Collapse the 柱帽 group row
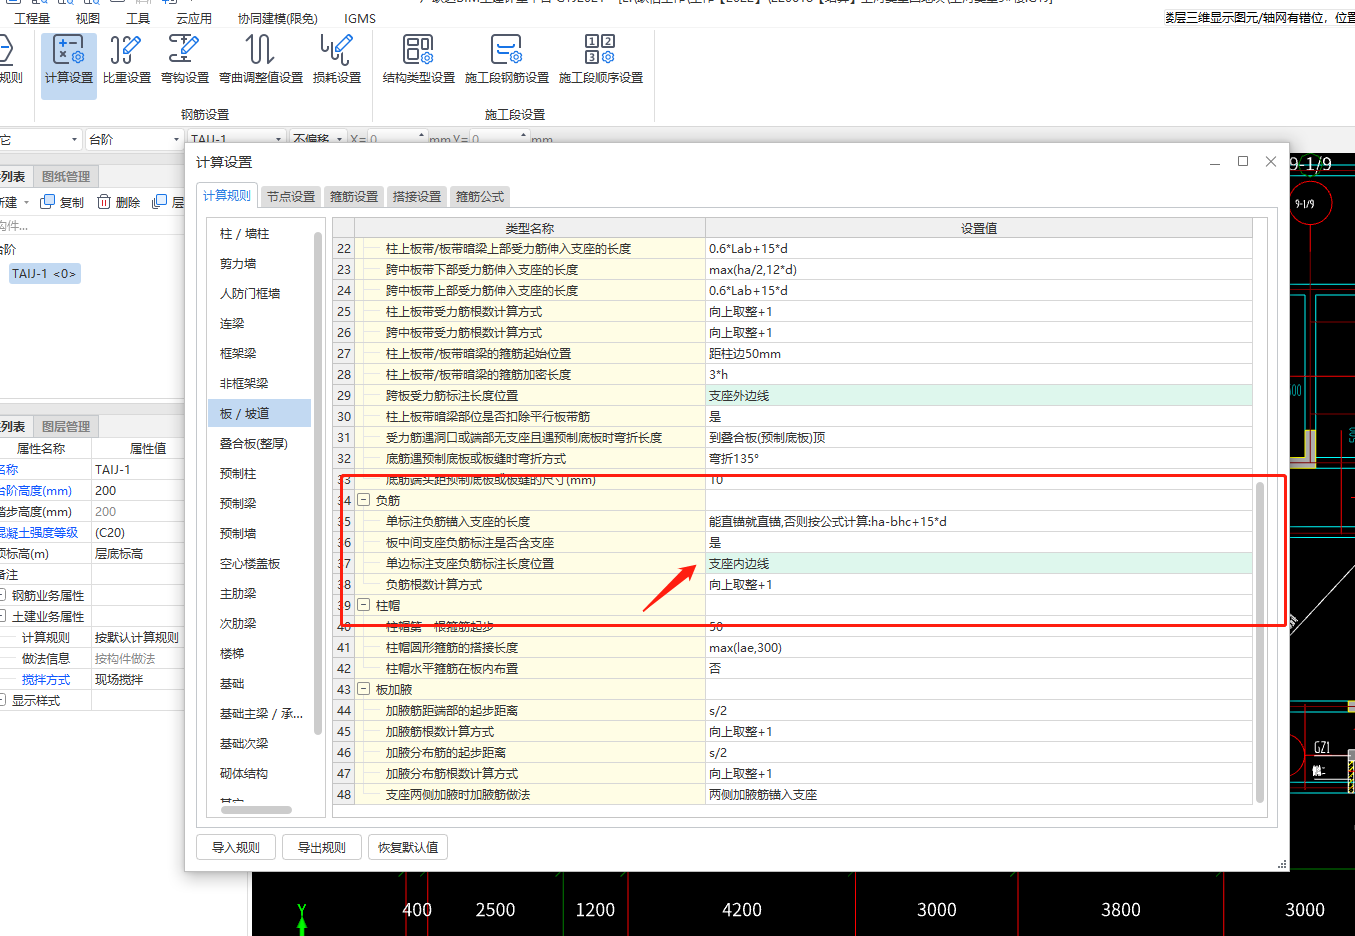Image resolution: width=1355 pixels, height=936 pixels. tap(364, 605)
